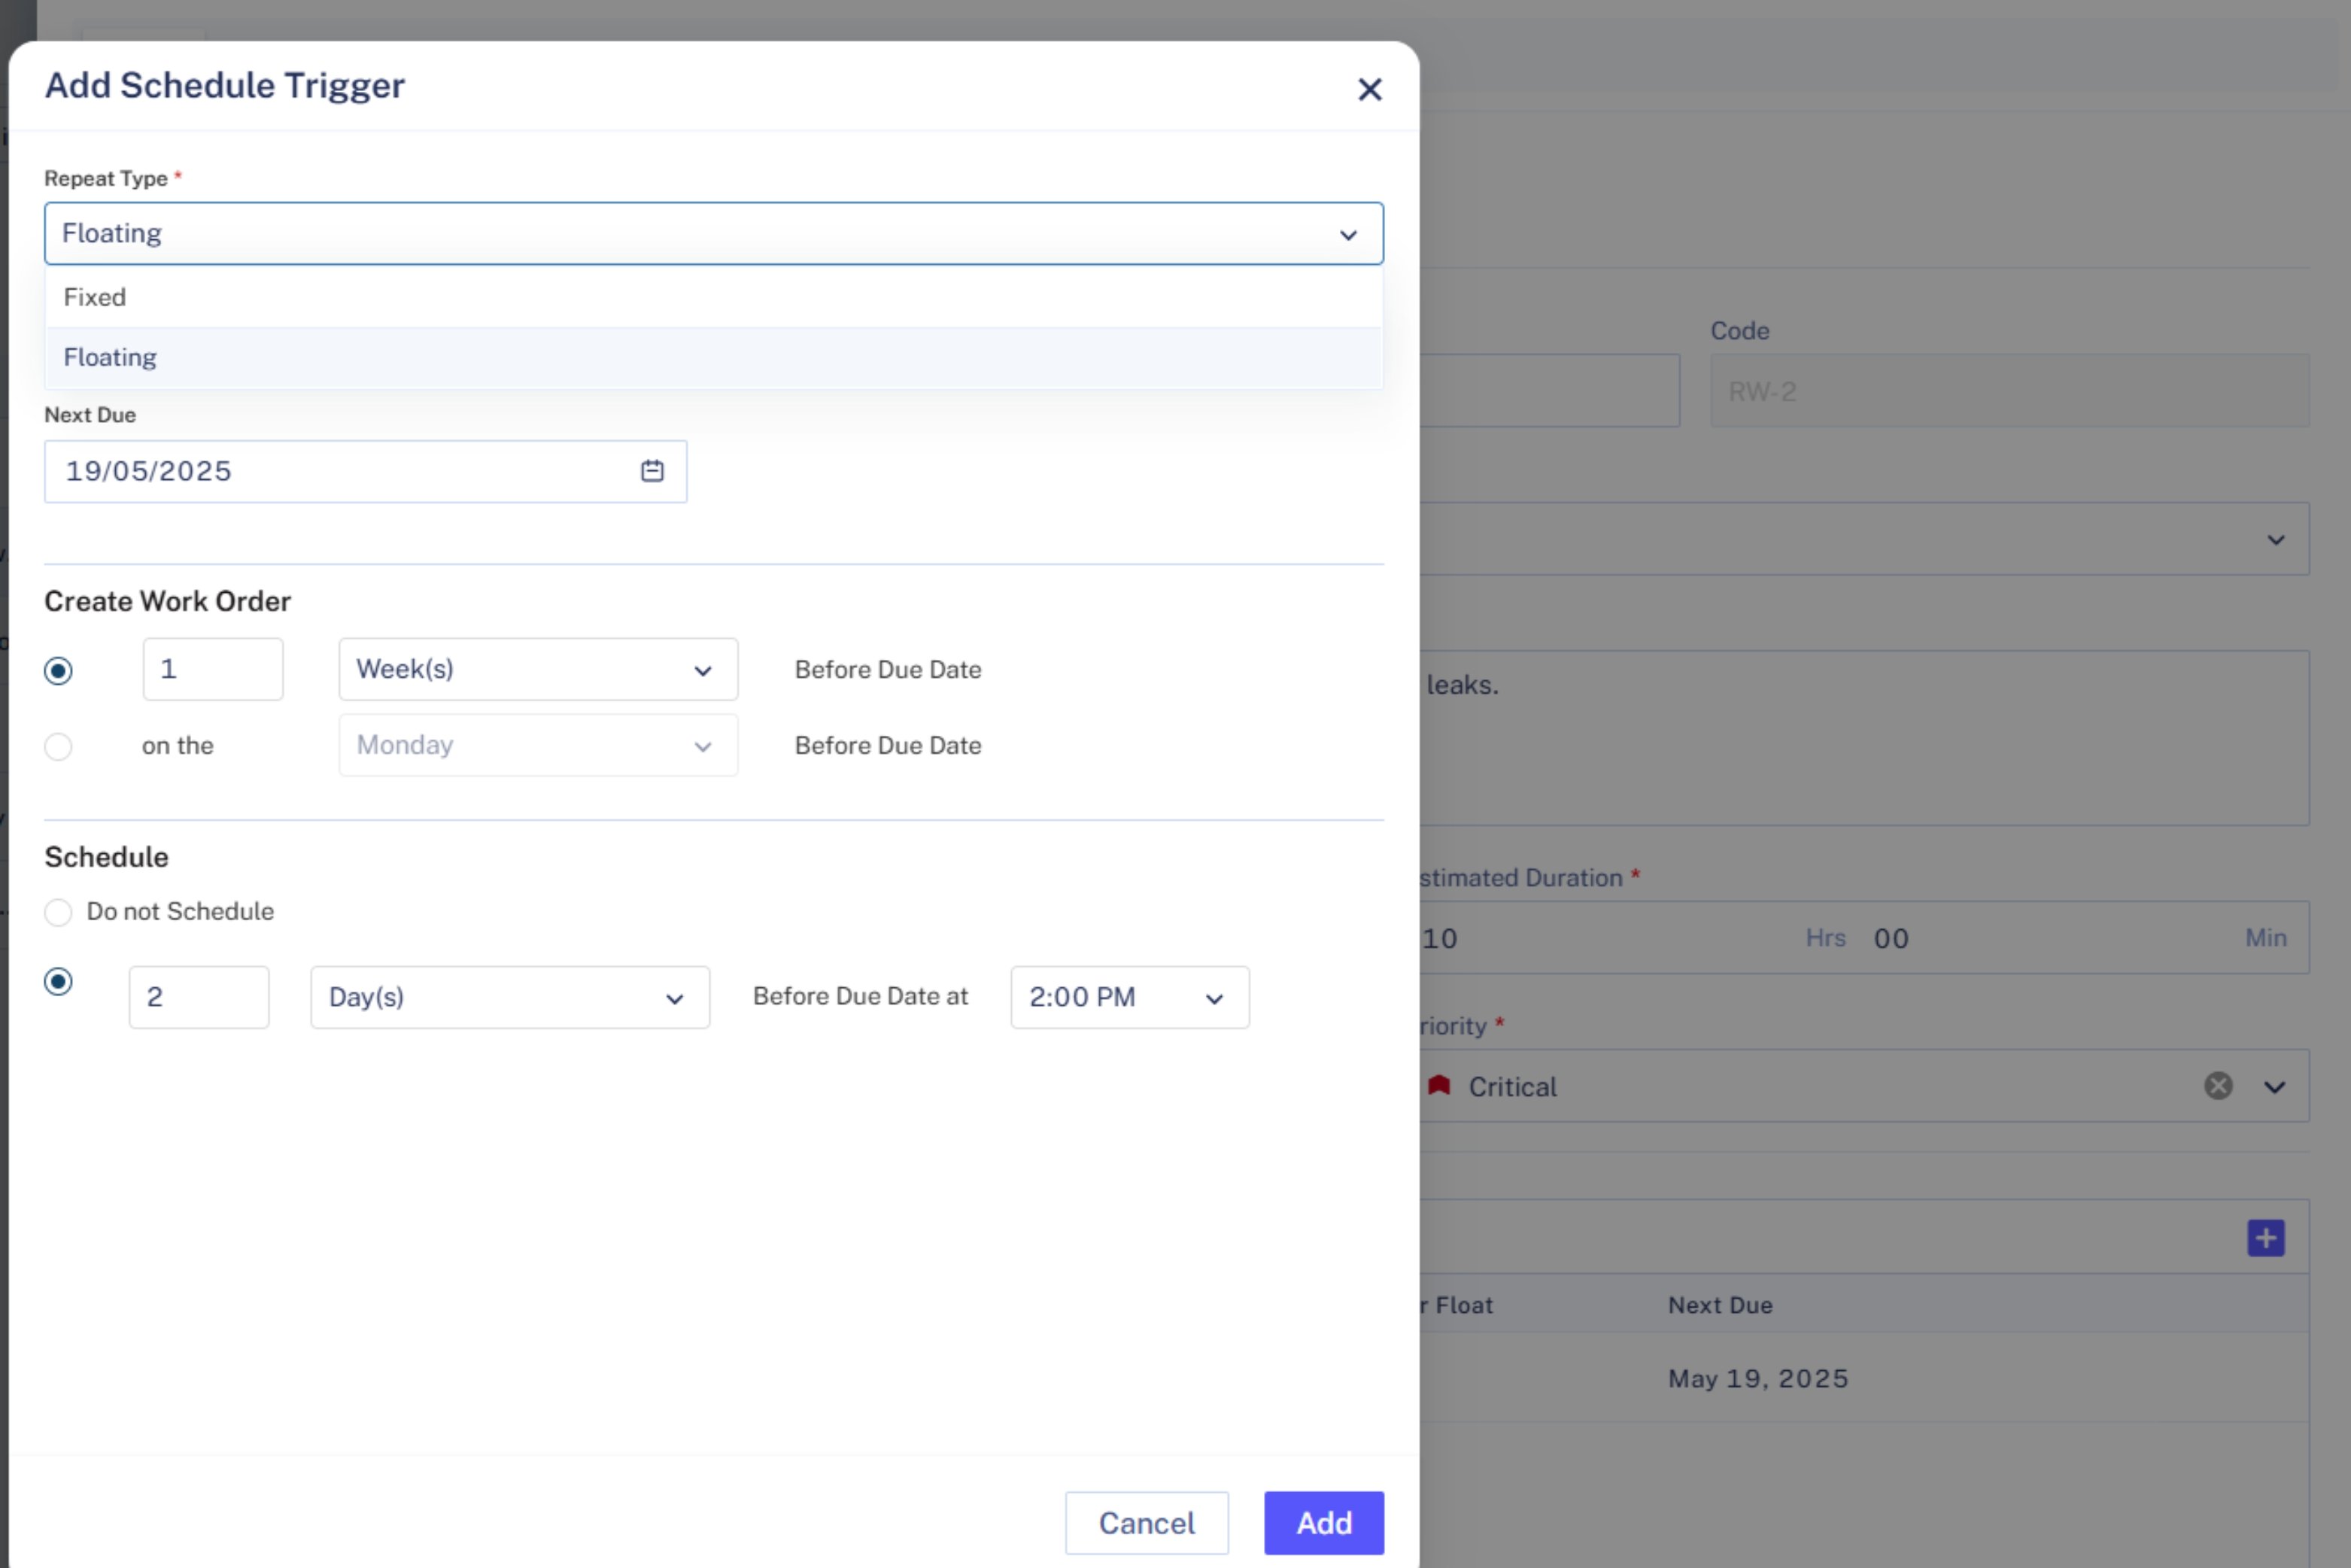Click the Add button
The image size is (2351, 1568).
[x=1323, y=1523]
